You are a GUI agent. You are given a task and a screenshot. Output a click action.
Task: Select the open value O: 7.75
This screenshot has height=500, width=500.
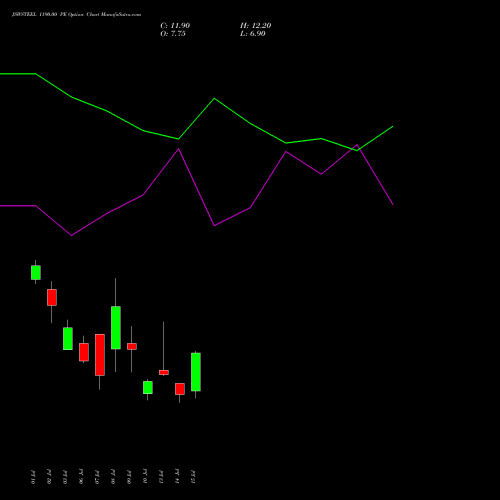(x=173, y=34)
